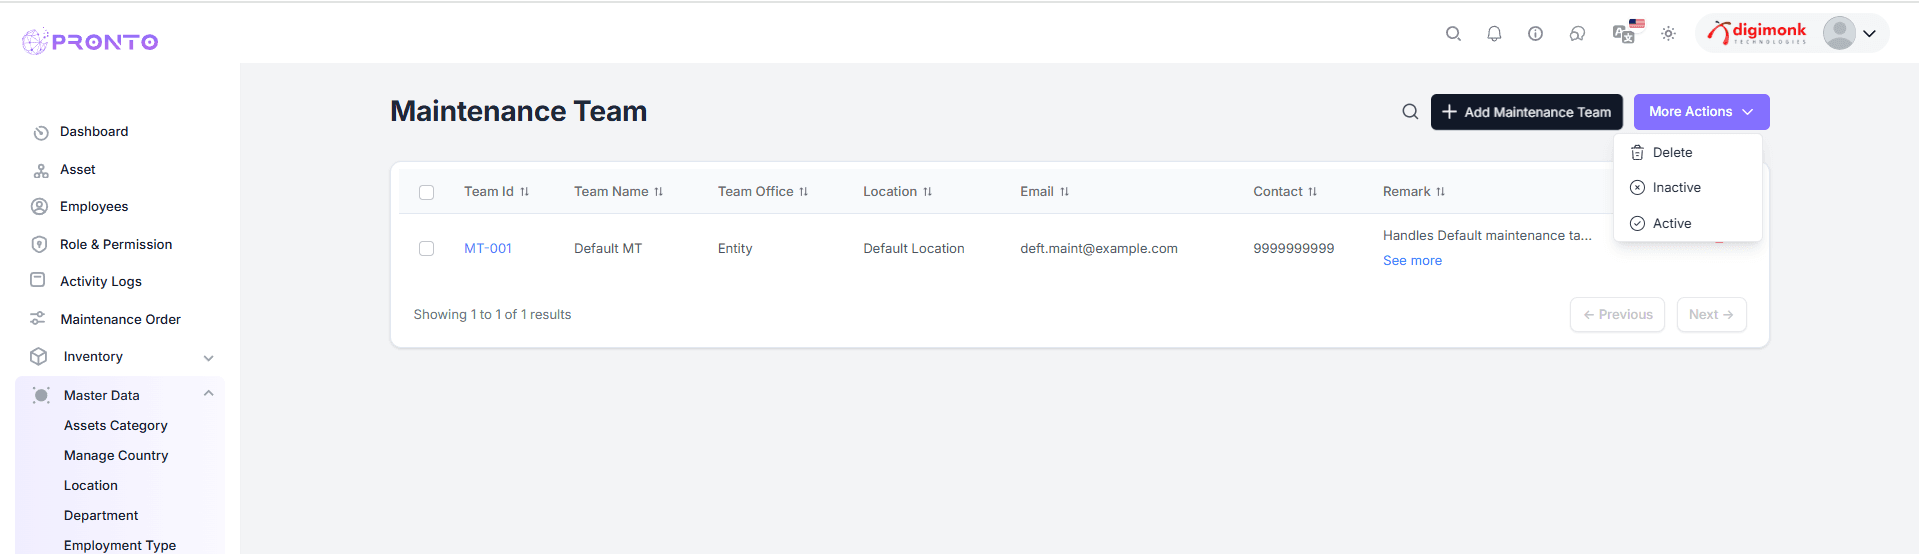
Task: Choose Delete from More Actions menu
Action: click(1671, 153)
